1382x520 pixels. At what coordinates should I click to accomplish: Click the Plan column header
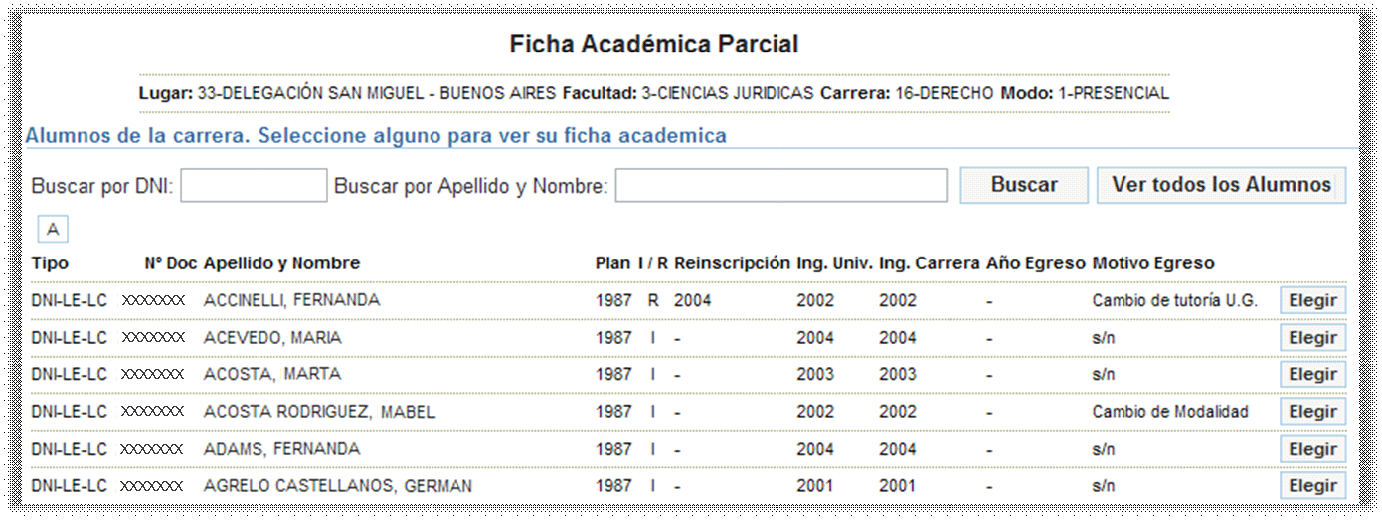point(613,263)
